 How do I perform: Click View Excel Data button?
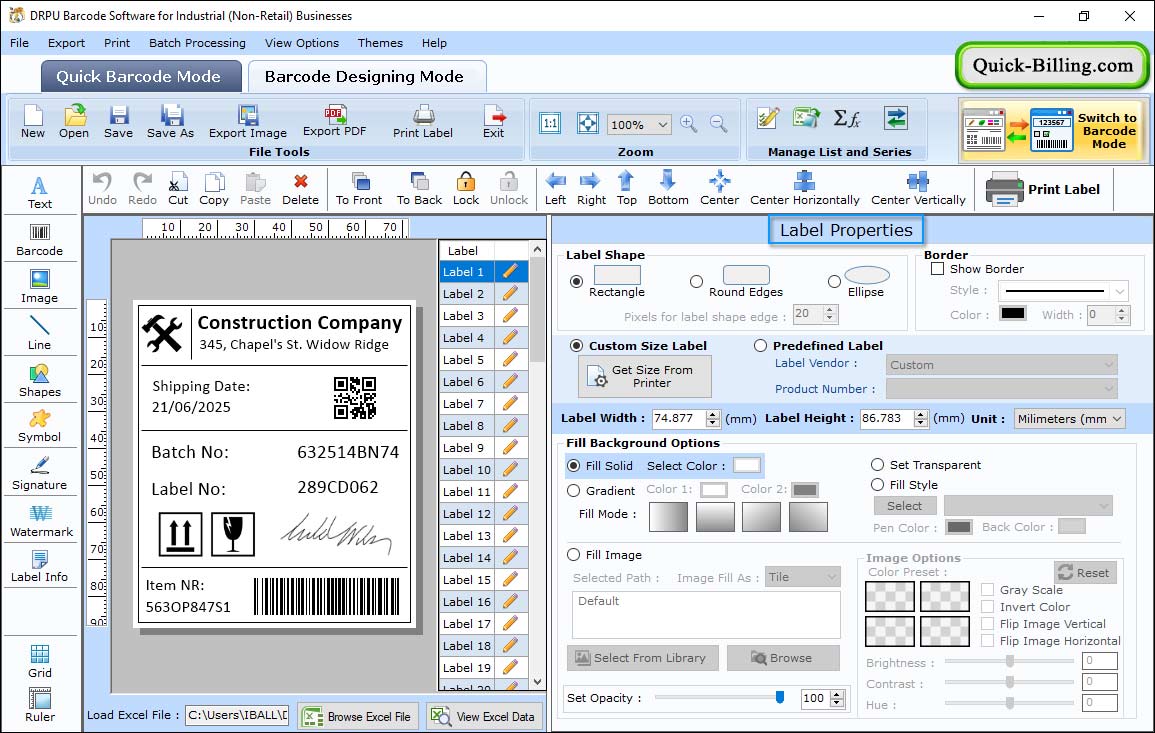click(485, 716)
